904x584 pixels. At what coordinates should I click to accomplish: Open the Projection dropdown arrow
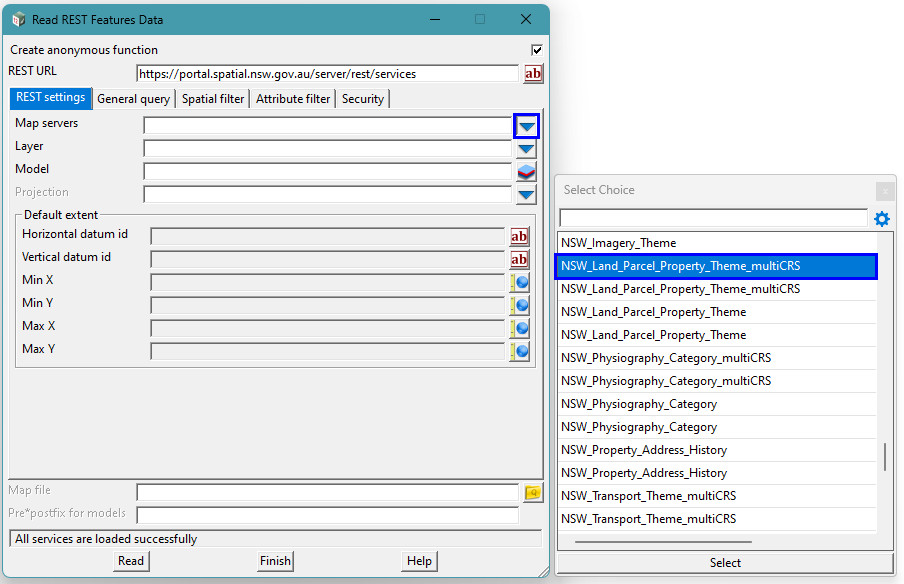point(526,195)
